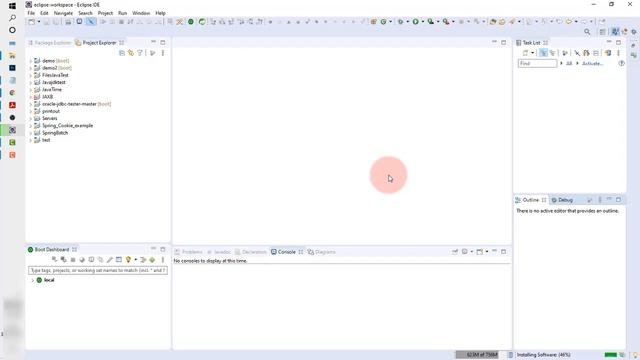Collapse All in Project Explorer toolbar

[x=122, y=53]
